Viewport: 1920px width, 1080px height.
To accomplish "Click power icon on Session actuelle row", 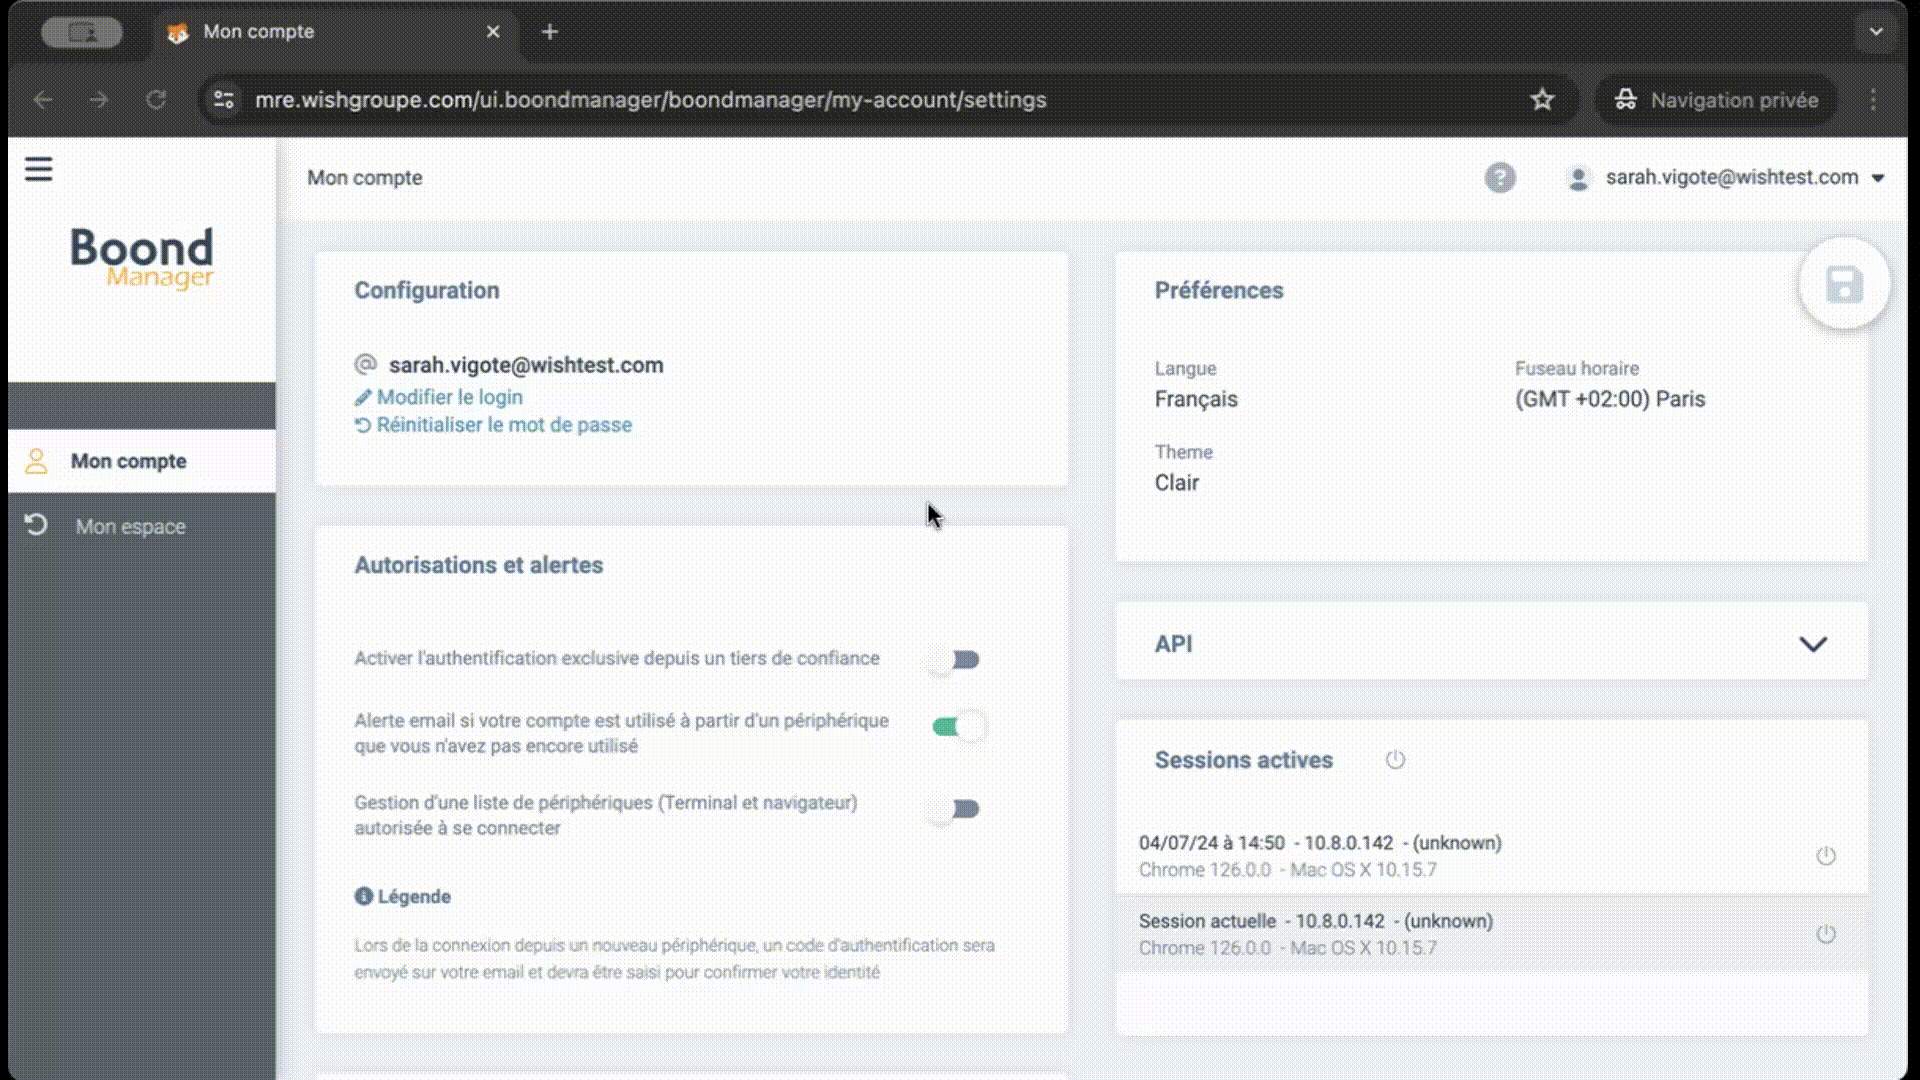I will (1825, 934).
